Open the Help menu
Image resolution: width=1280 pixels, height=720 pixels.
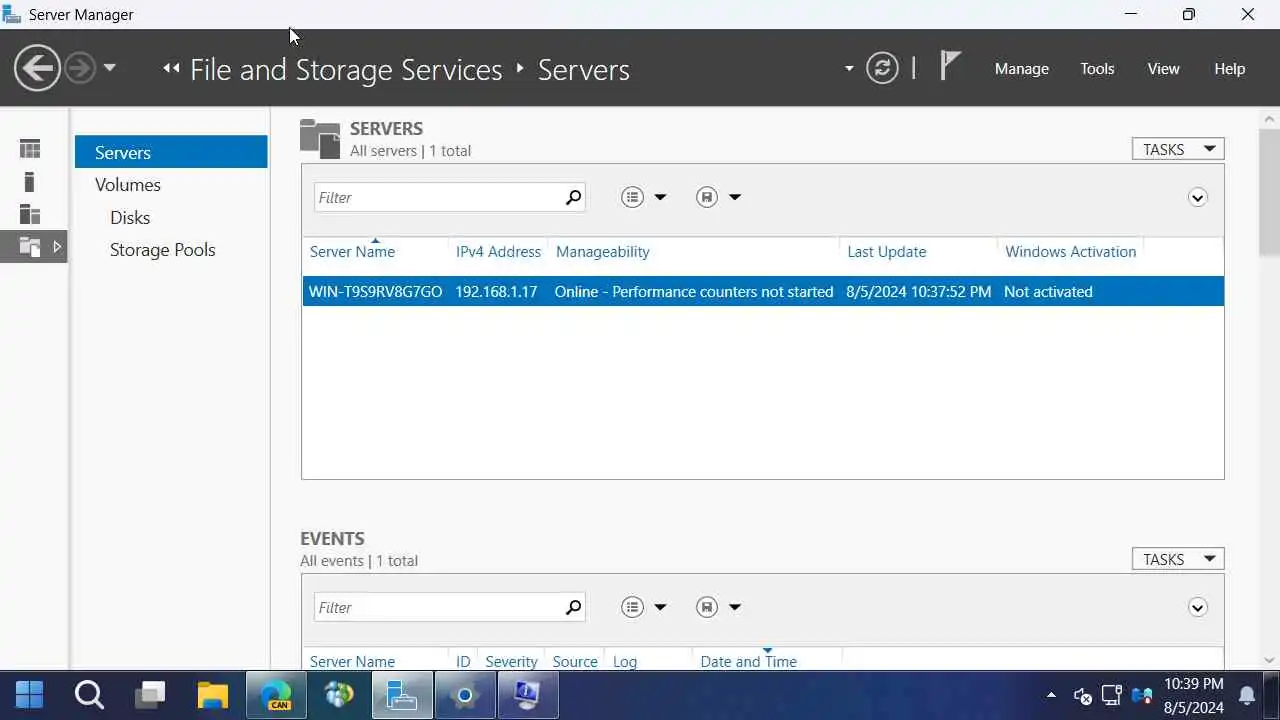1229,69
